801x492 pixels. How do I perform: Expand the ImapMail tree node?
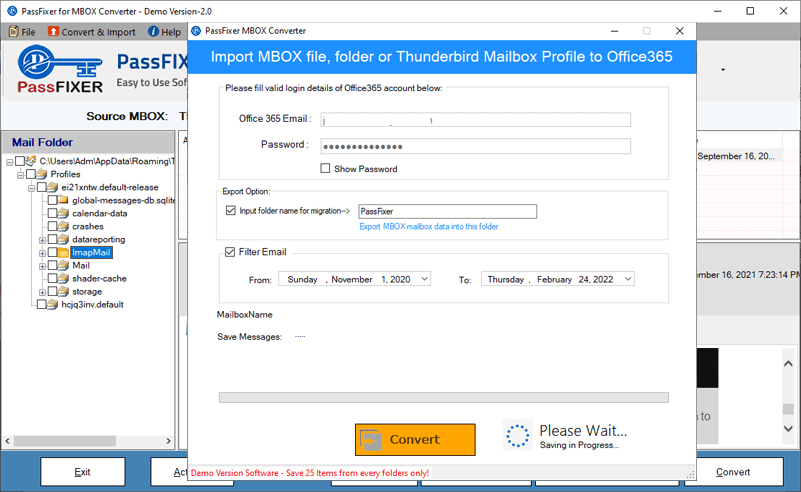[x=42, y=253]
